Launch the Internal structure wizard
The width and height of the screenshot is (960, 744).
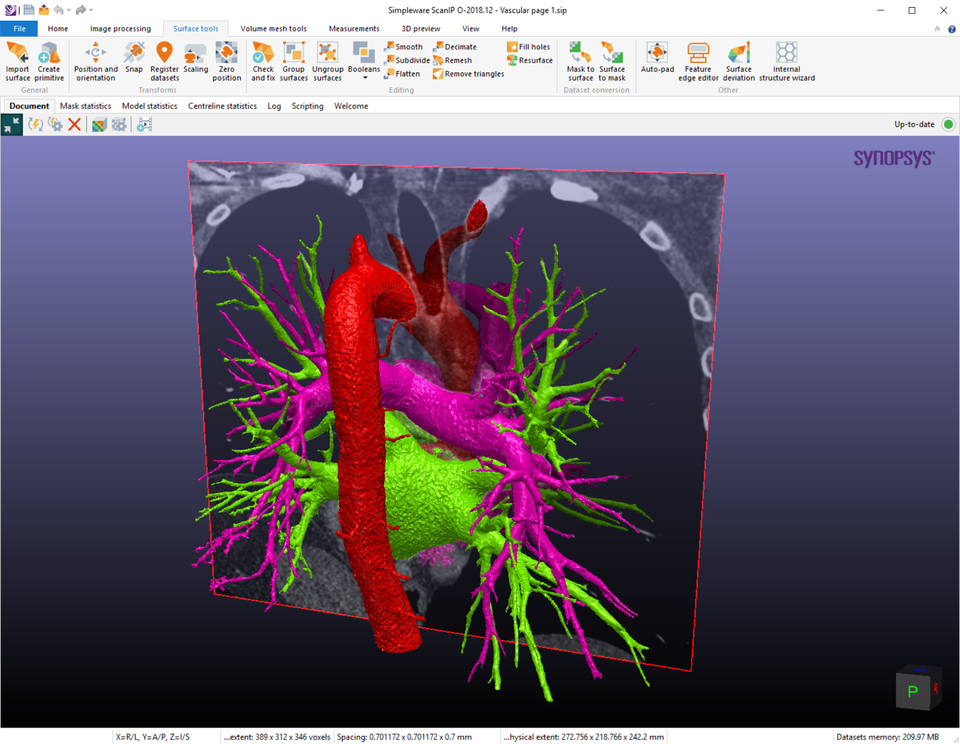pos(786,60)
